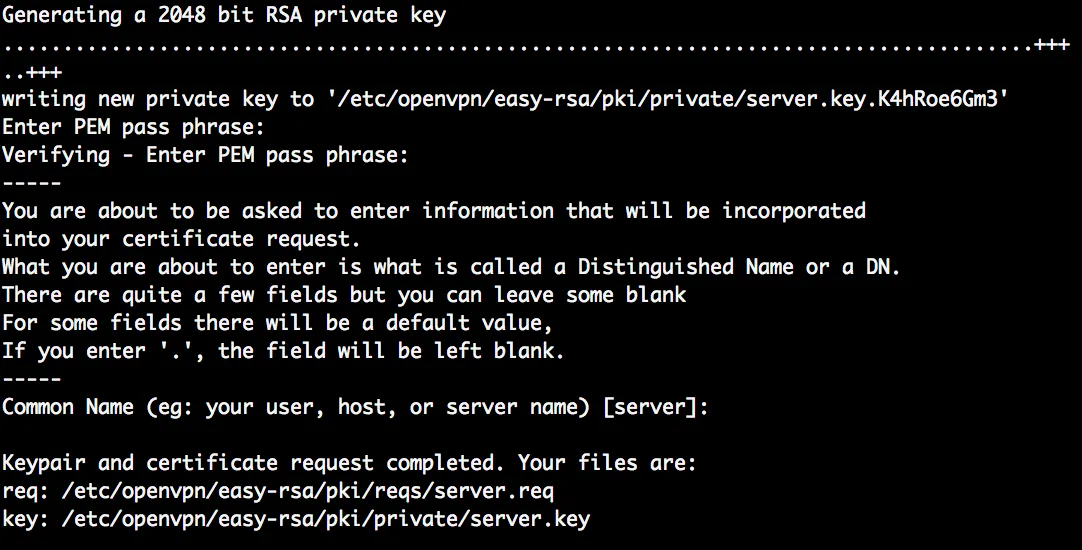Click the 'Keypair and certificate request completed' line
Viewport: 1082px width, 550px height.
tap(349, 463)
